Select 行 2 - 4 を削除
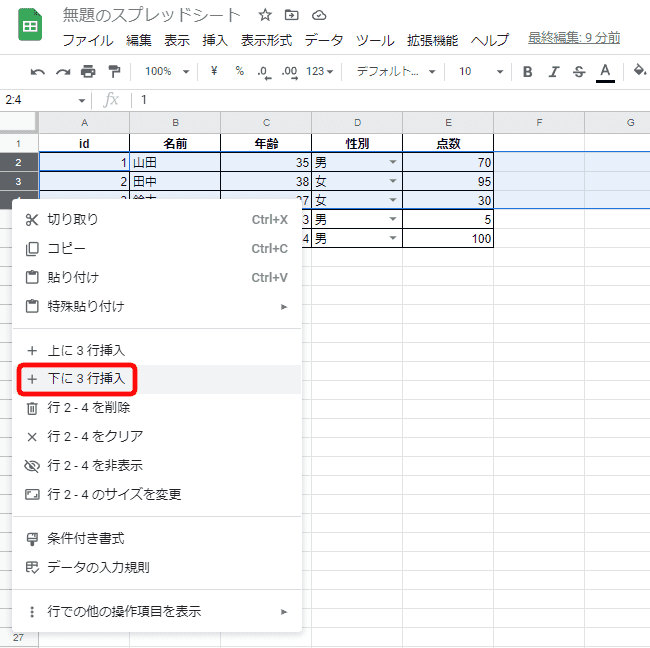The width and height of the screenshot is (650, 648). tap(157, 408)
